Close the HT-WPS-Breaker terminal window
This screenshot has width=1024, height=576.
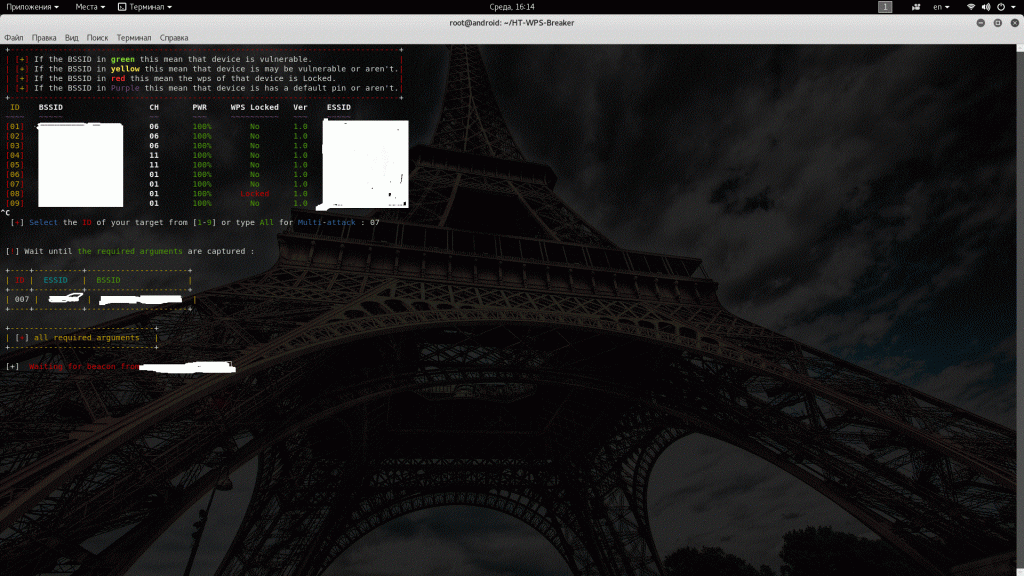click(x=1012, y=22)
